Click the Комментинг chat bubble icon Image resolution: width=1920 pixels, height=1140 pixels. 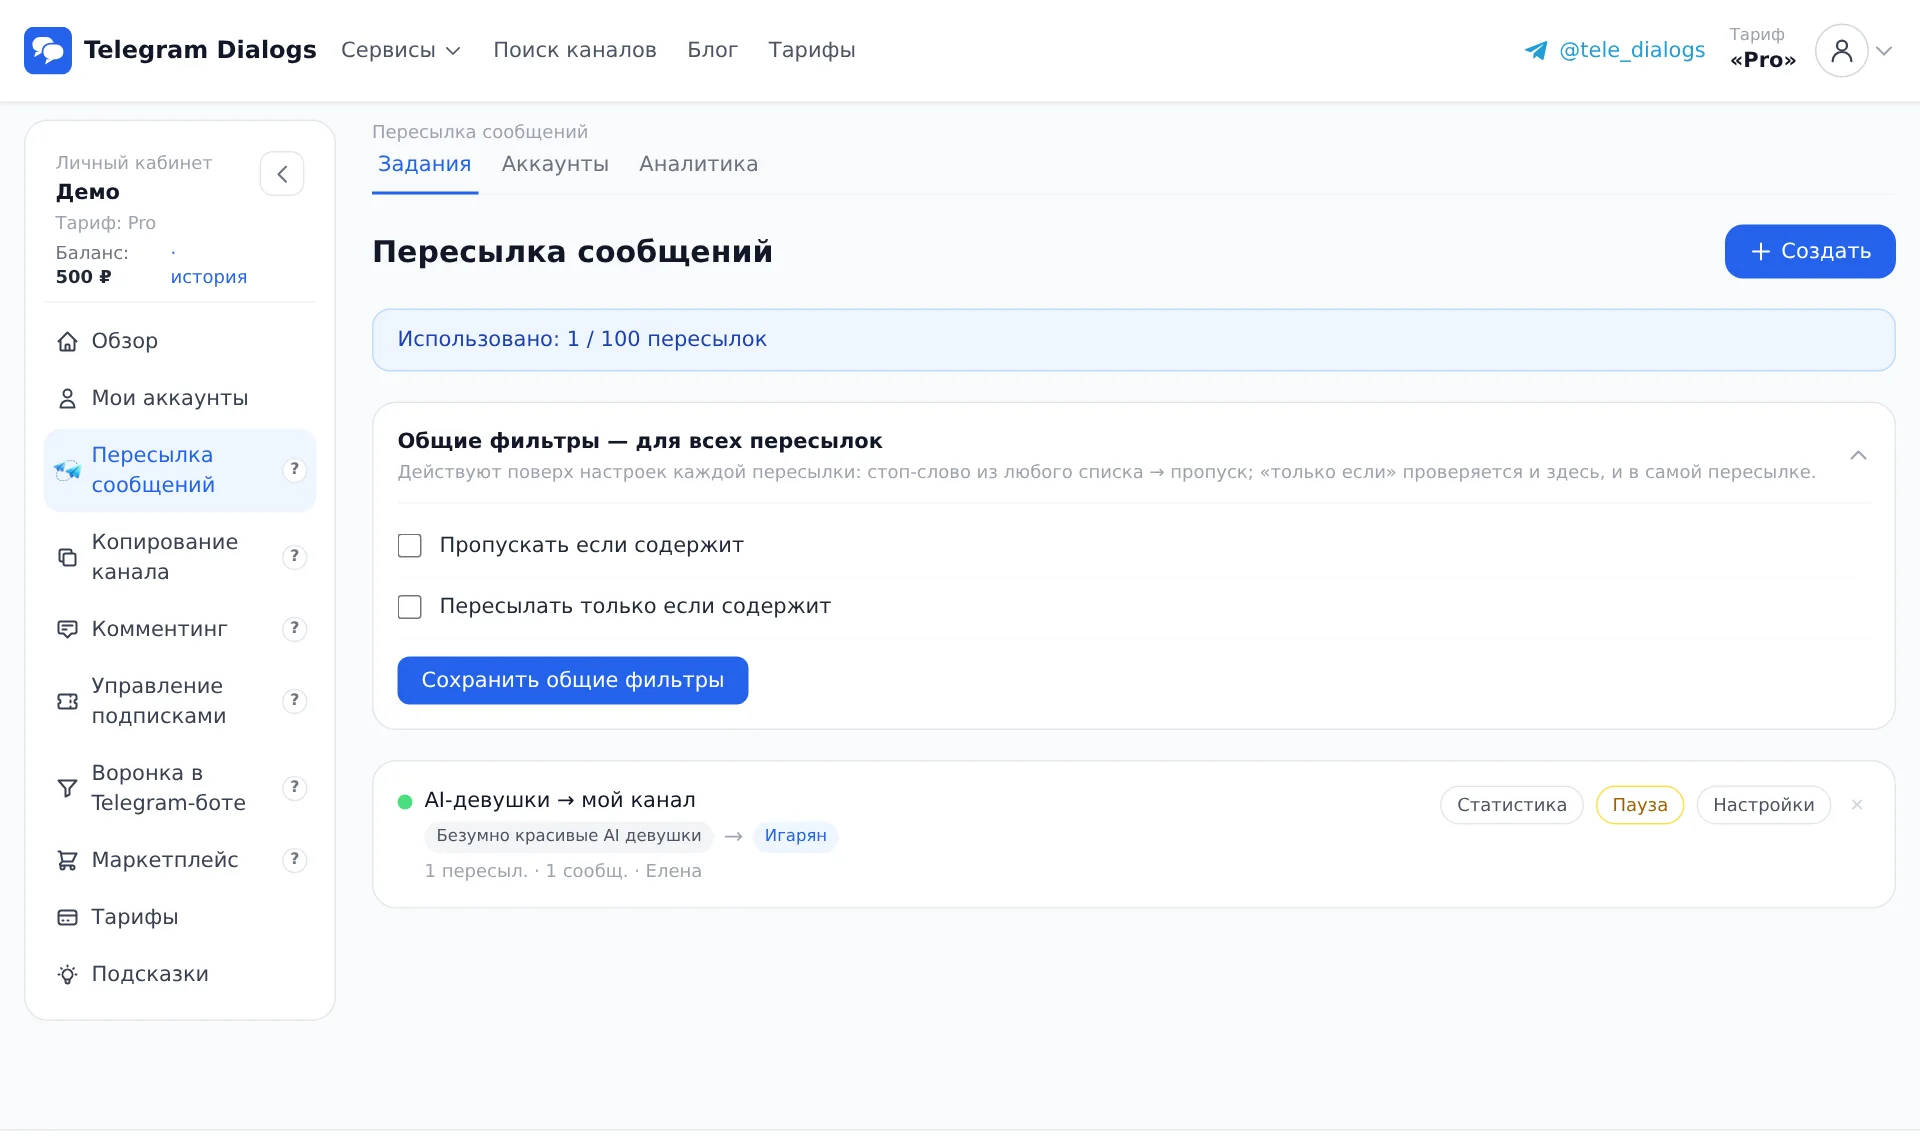67,629
